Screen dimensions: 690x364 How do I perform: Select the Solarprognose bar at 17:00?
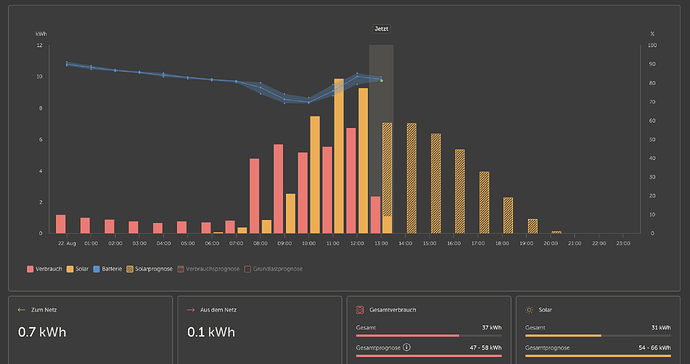click(x=484, y=202)
